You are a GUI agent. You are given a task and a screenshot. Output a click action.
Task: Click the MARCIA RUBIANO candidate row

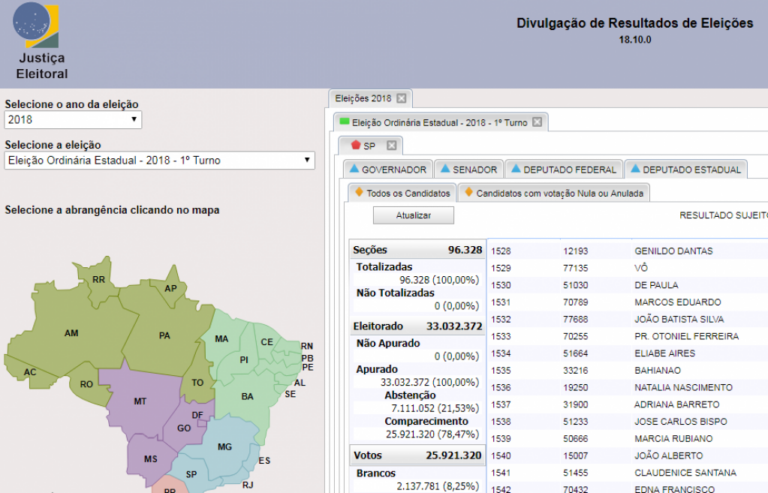click(627, 439)
